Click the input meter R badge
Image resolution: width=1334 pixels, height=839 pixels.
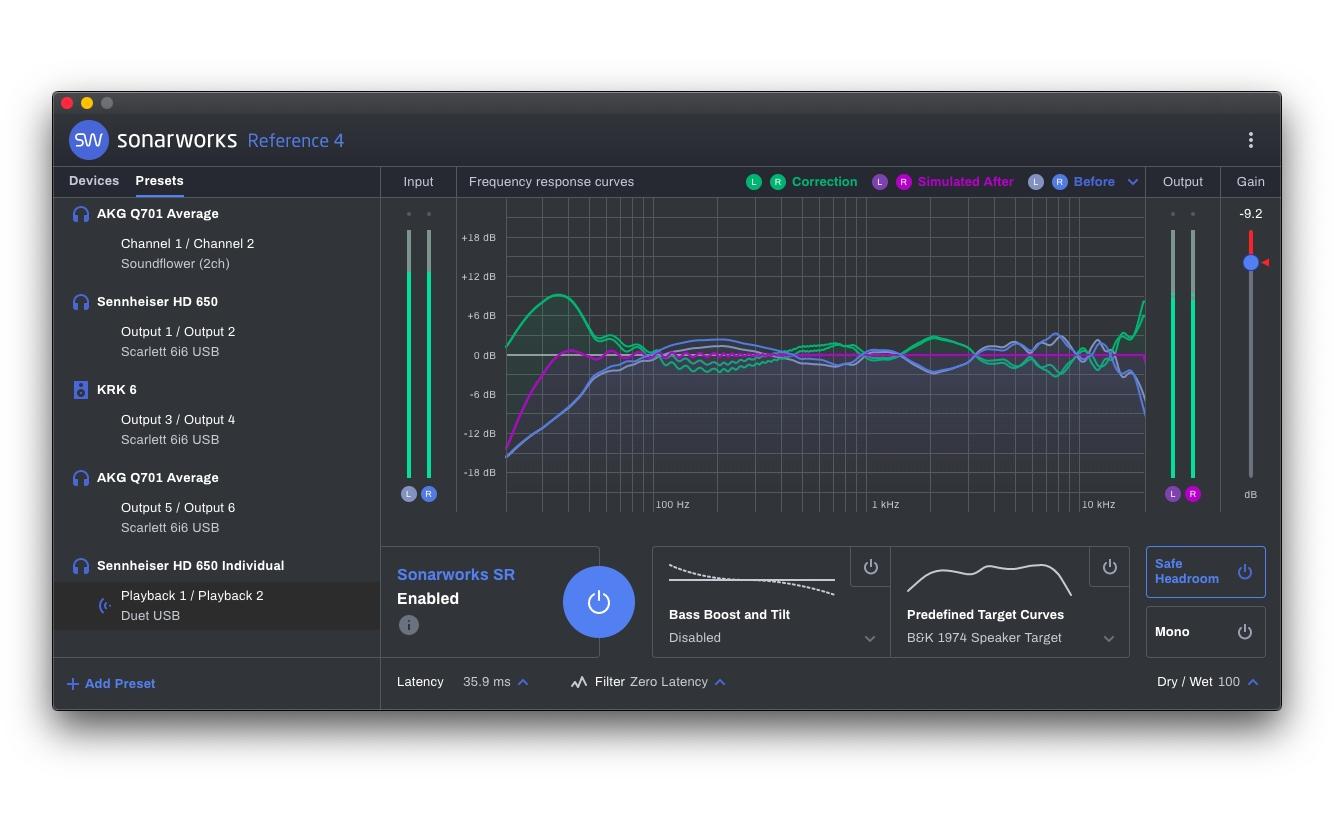click(x=429, y=494)
